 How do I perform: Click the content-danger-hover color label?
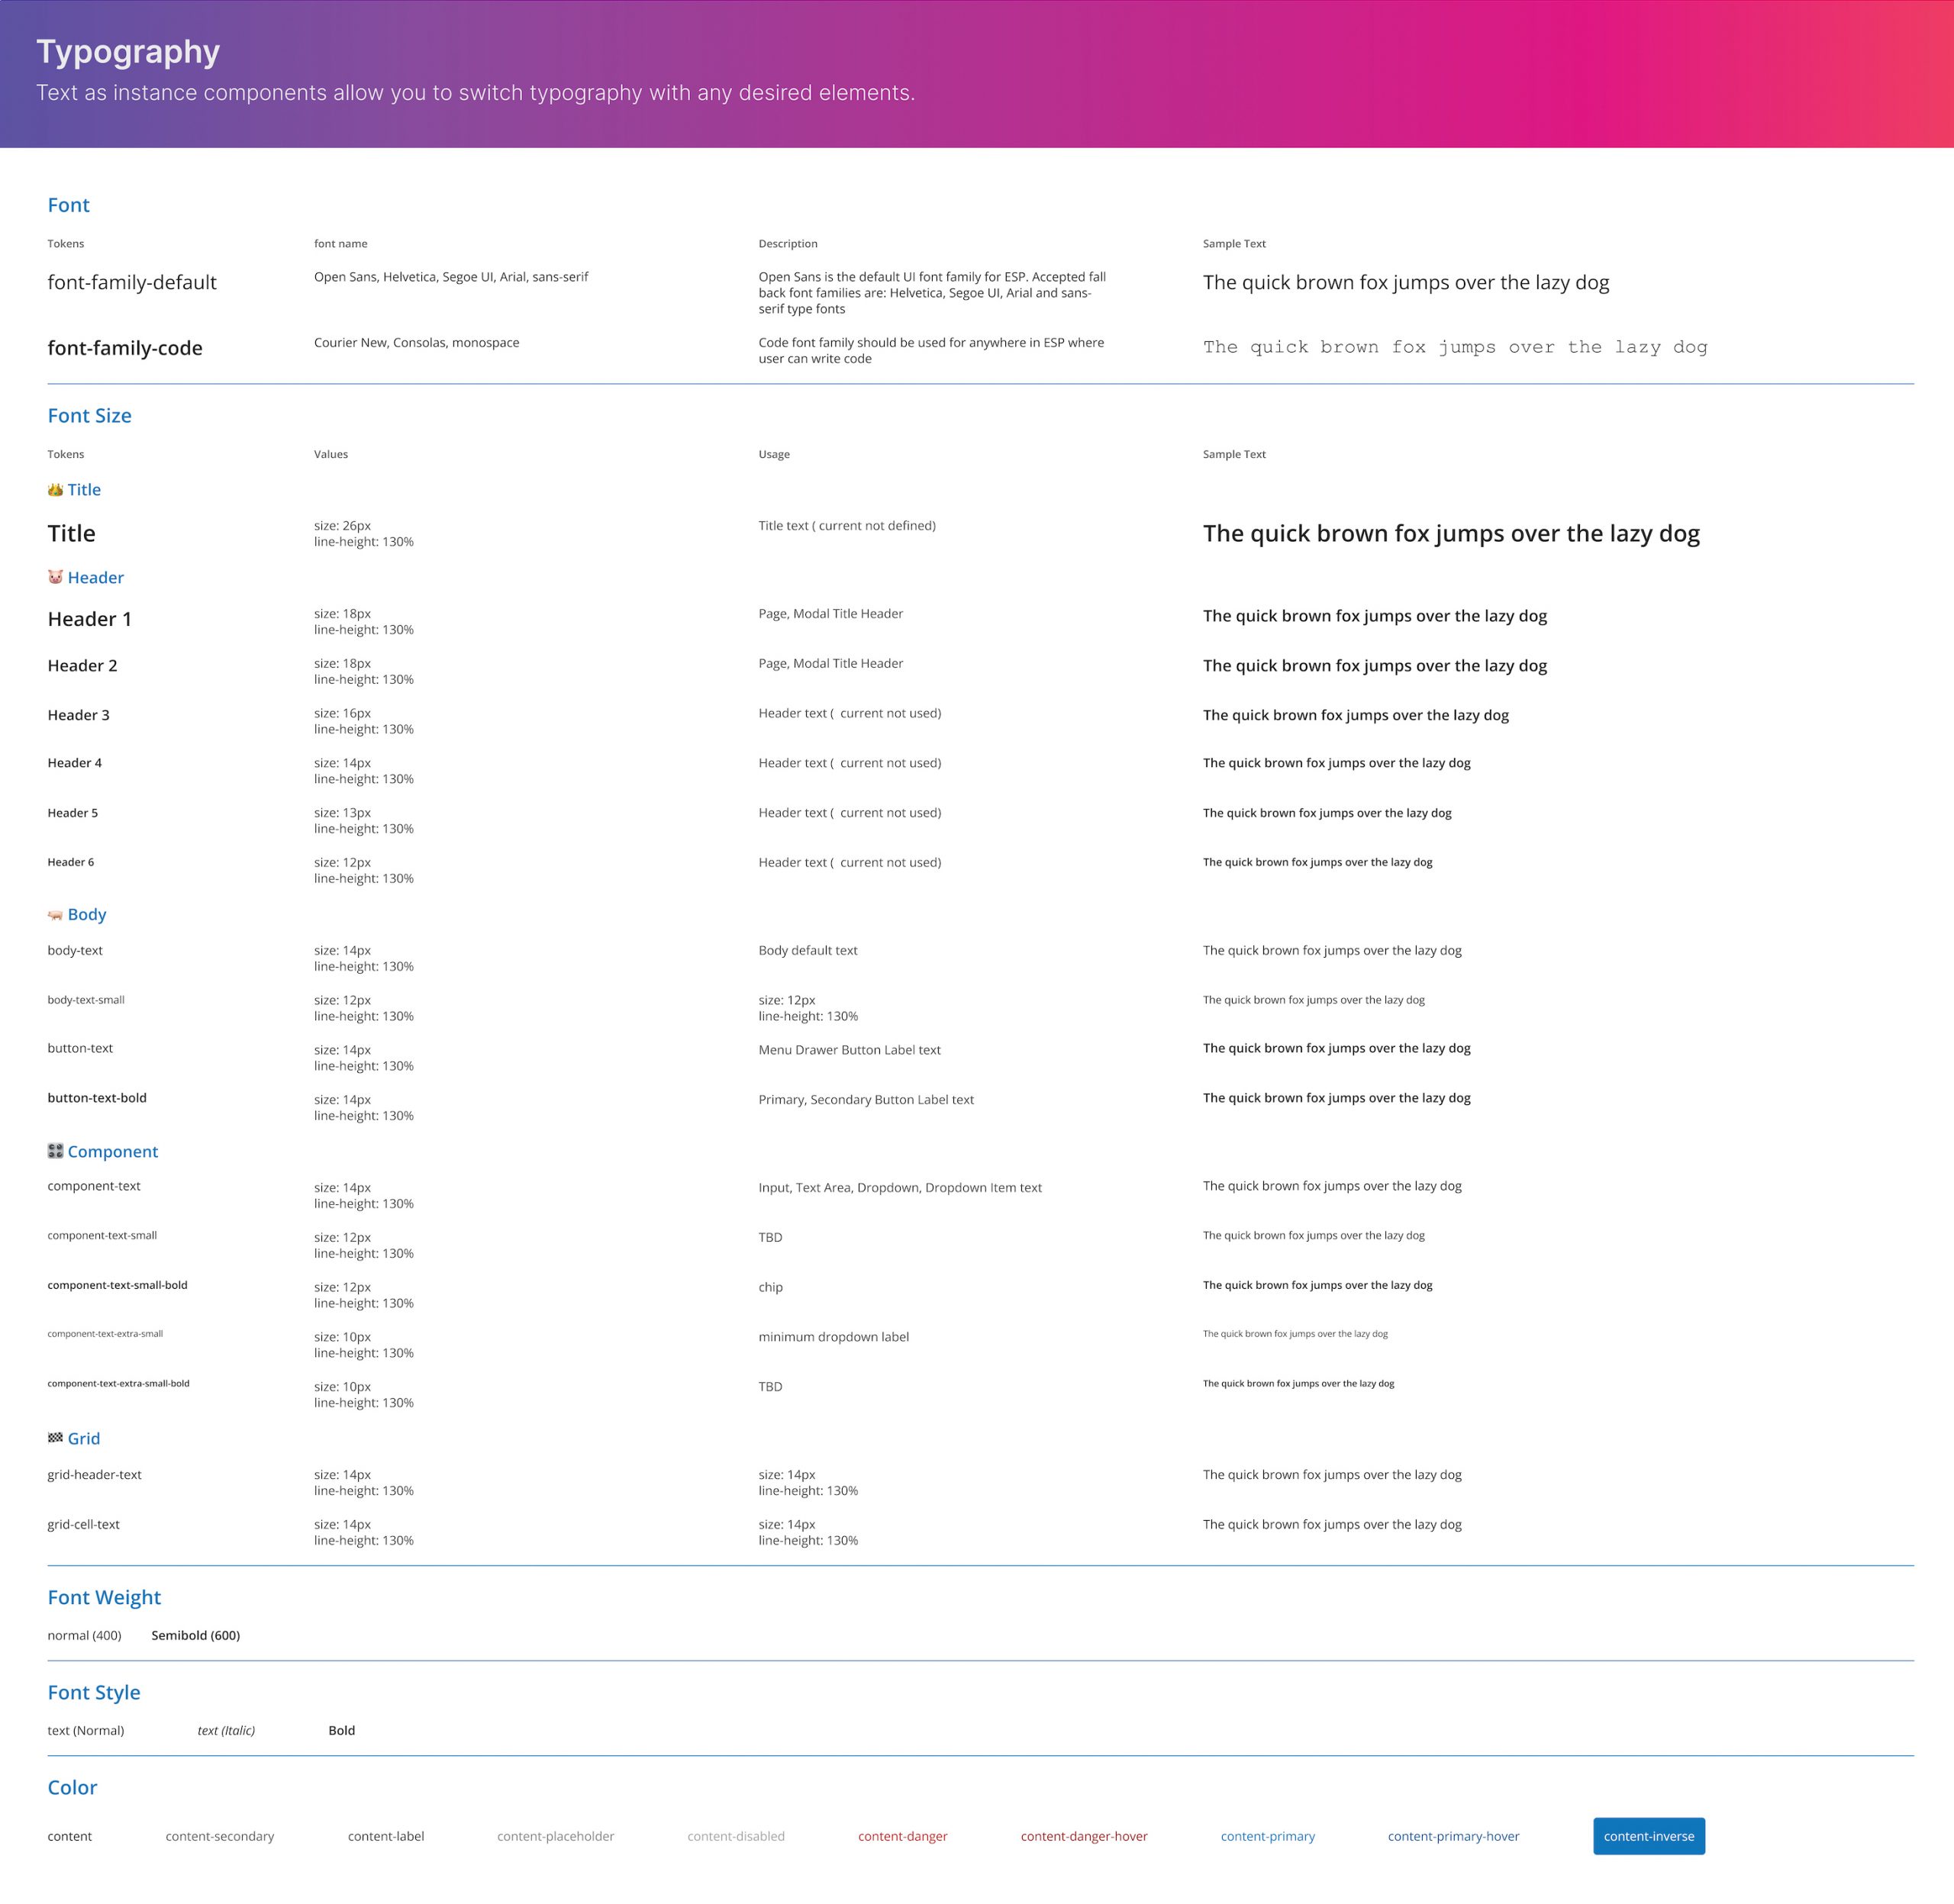1083,1836
